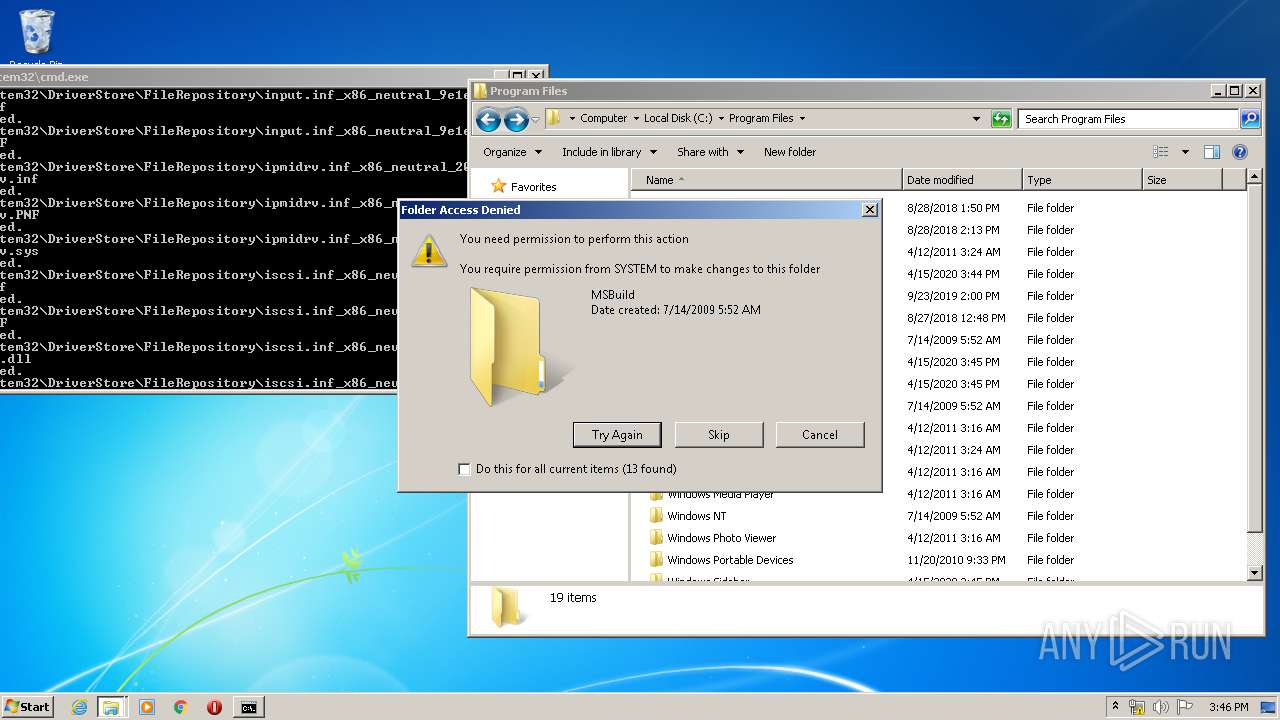
Task: Click the Forward arrow in Explorer
Action: [516, 120]
